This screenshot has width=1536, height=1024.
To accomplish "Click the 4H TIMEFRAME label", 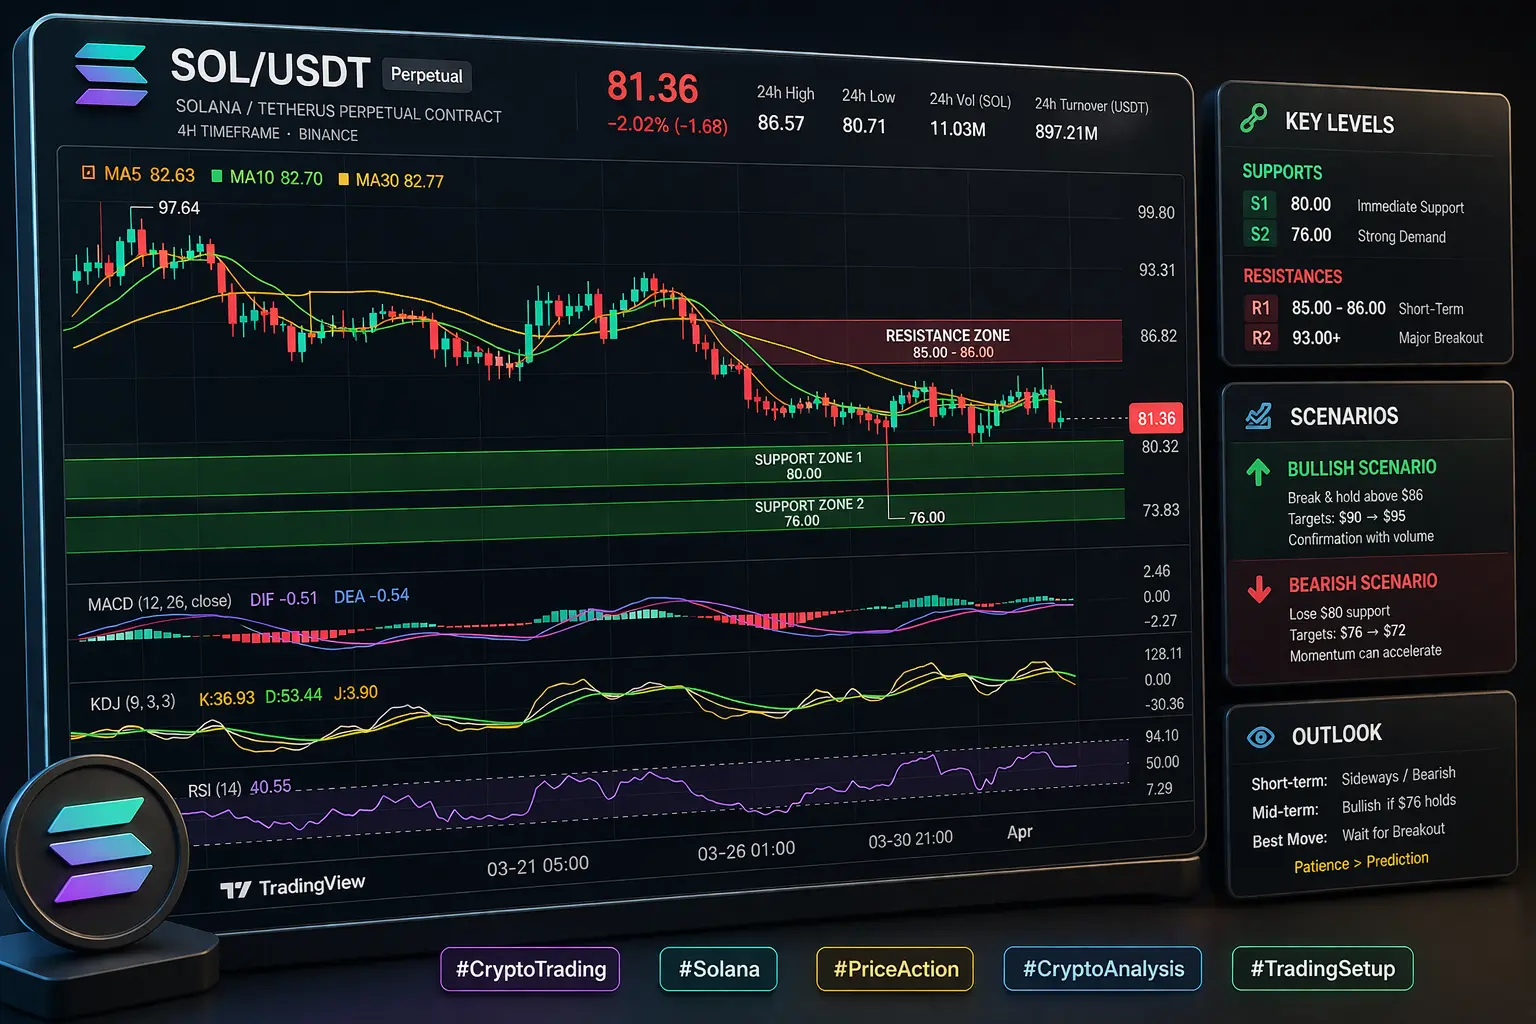I will (x=228, y=132).
